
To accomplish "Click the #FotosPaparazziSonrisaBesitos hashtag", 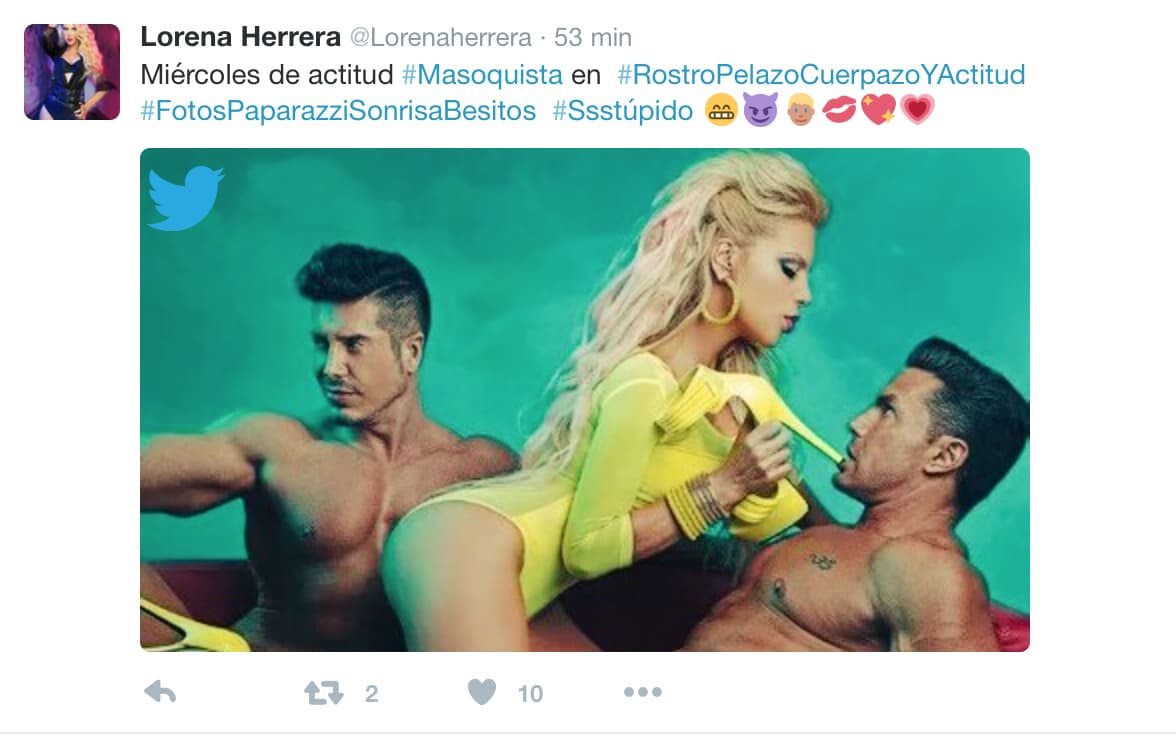I will tap(338, 110).
